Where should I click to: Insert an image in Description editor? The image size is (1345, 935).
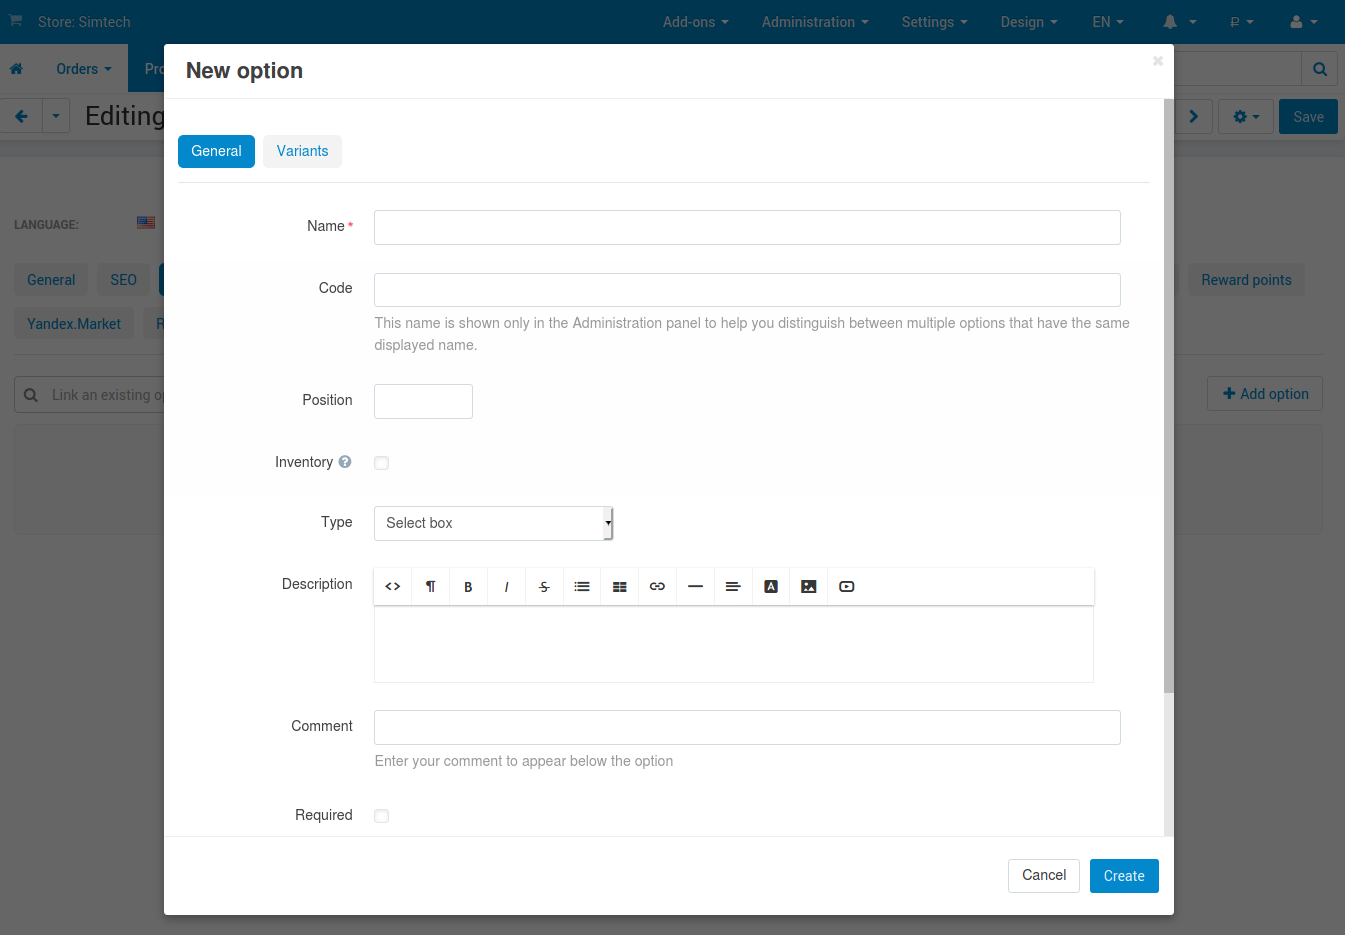tap(809, 587)
